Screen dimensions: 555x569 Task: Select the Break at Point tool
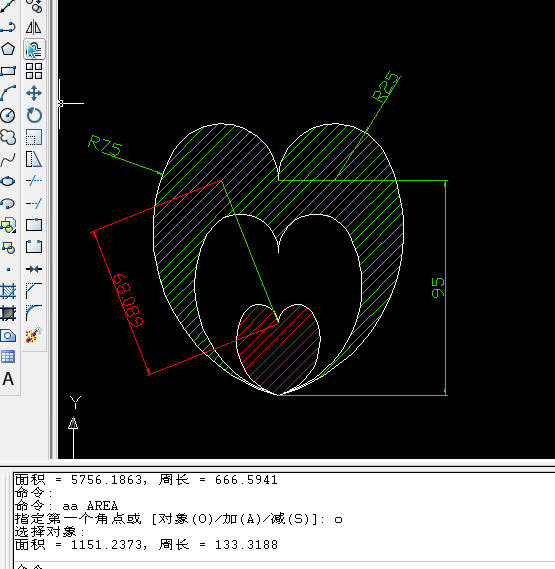click(x=34, y=225)
